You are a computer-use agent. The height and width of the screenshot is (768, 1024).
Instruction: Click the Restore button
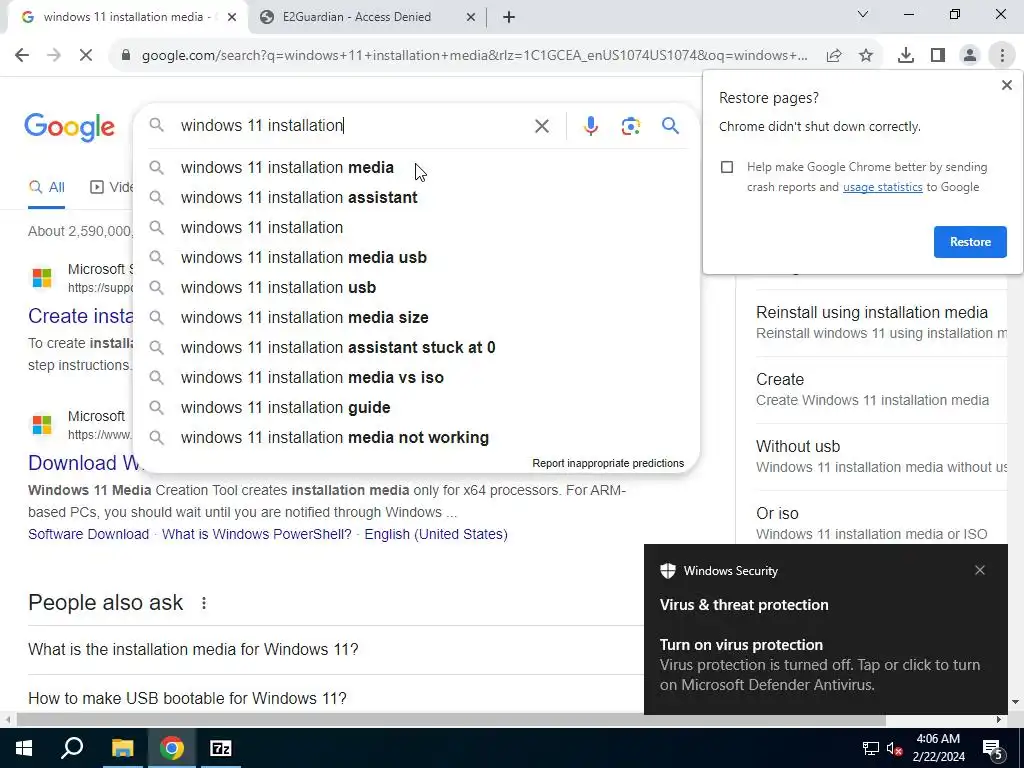click(x=970, y=242)
